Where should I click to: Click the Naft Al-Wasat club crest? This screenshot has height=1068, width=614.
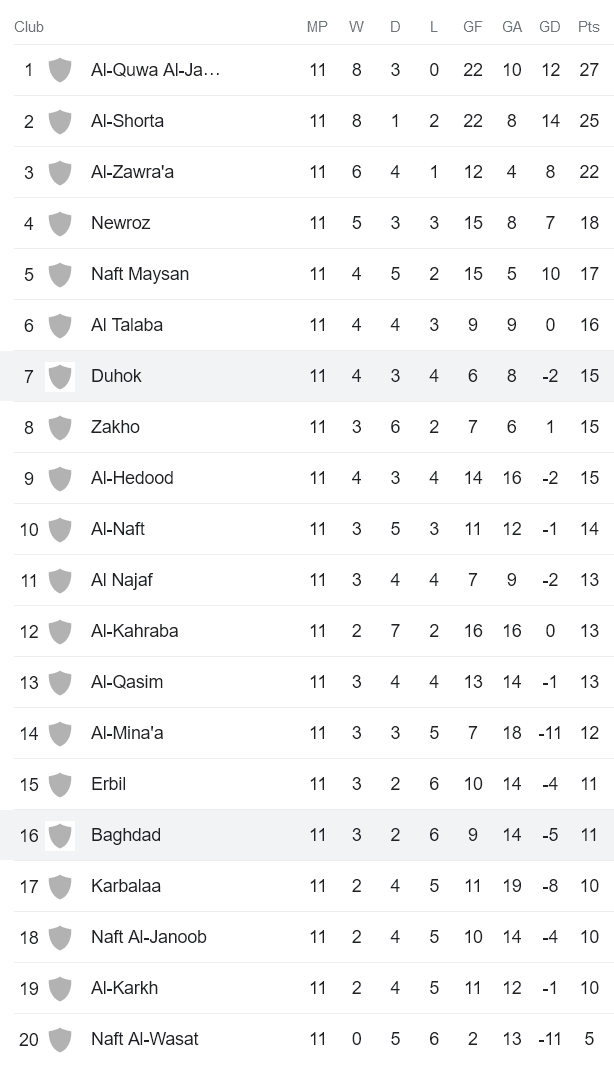pyautogui.click(x=60, y=1039)
